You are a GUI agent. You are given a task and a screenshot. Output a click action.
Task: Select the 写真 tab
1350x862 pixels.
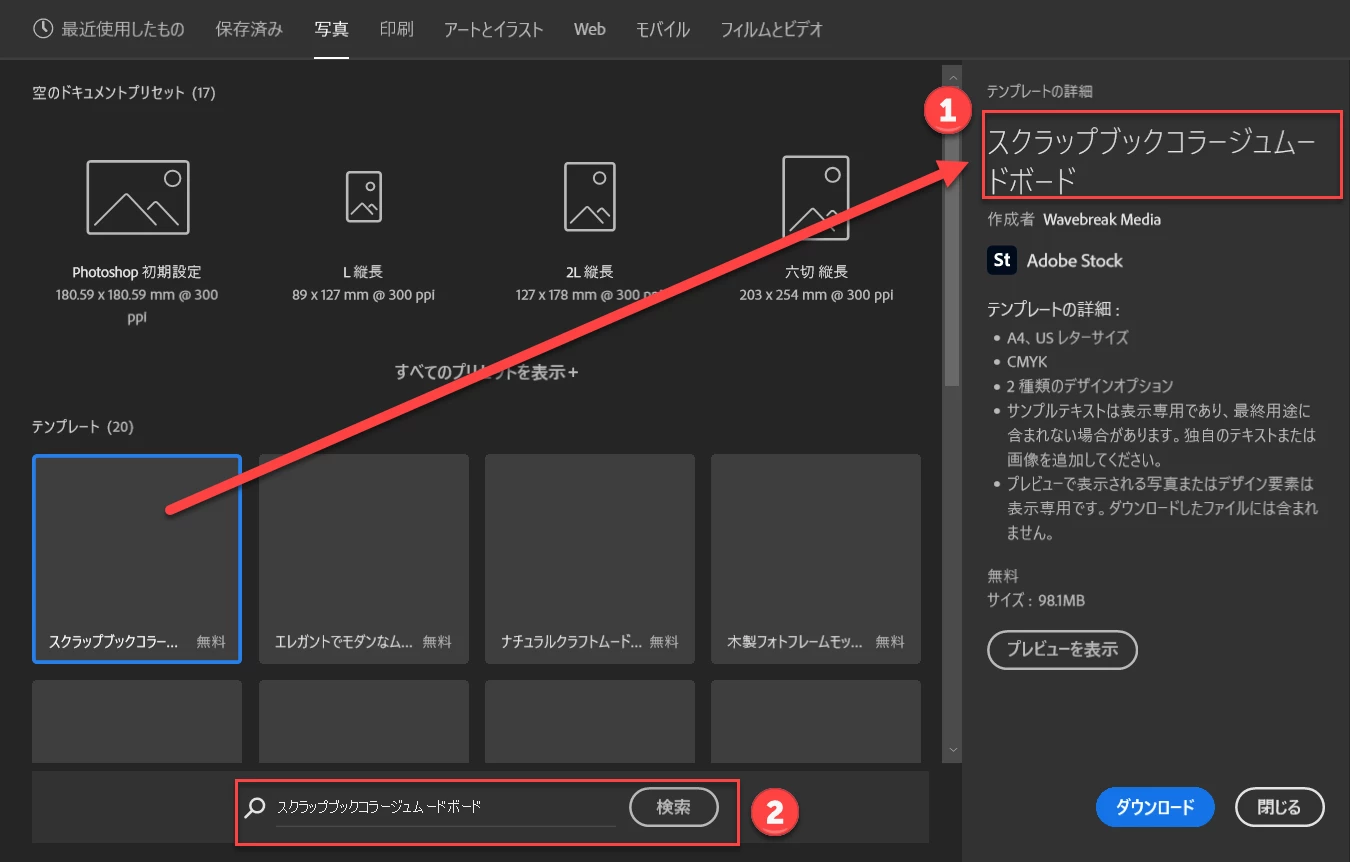click(x=331, y=29)
